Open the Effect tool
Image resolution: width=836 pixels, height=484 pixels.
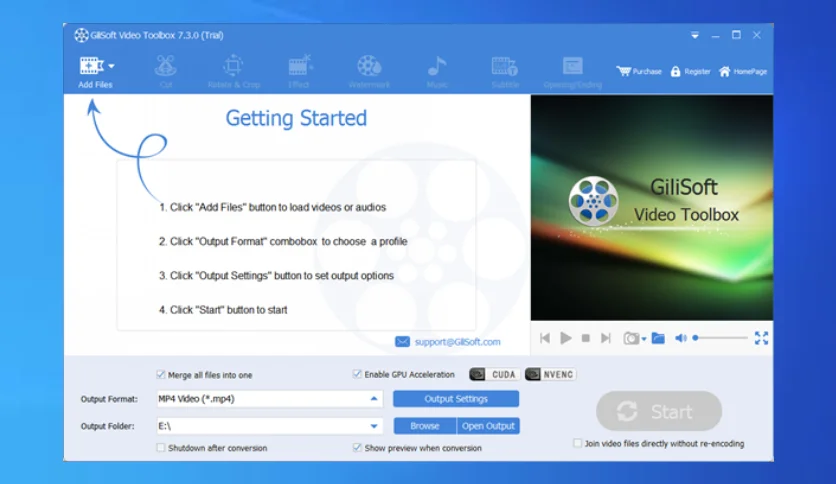pos(300,71)
